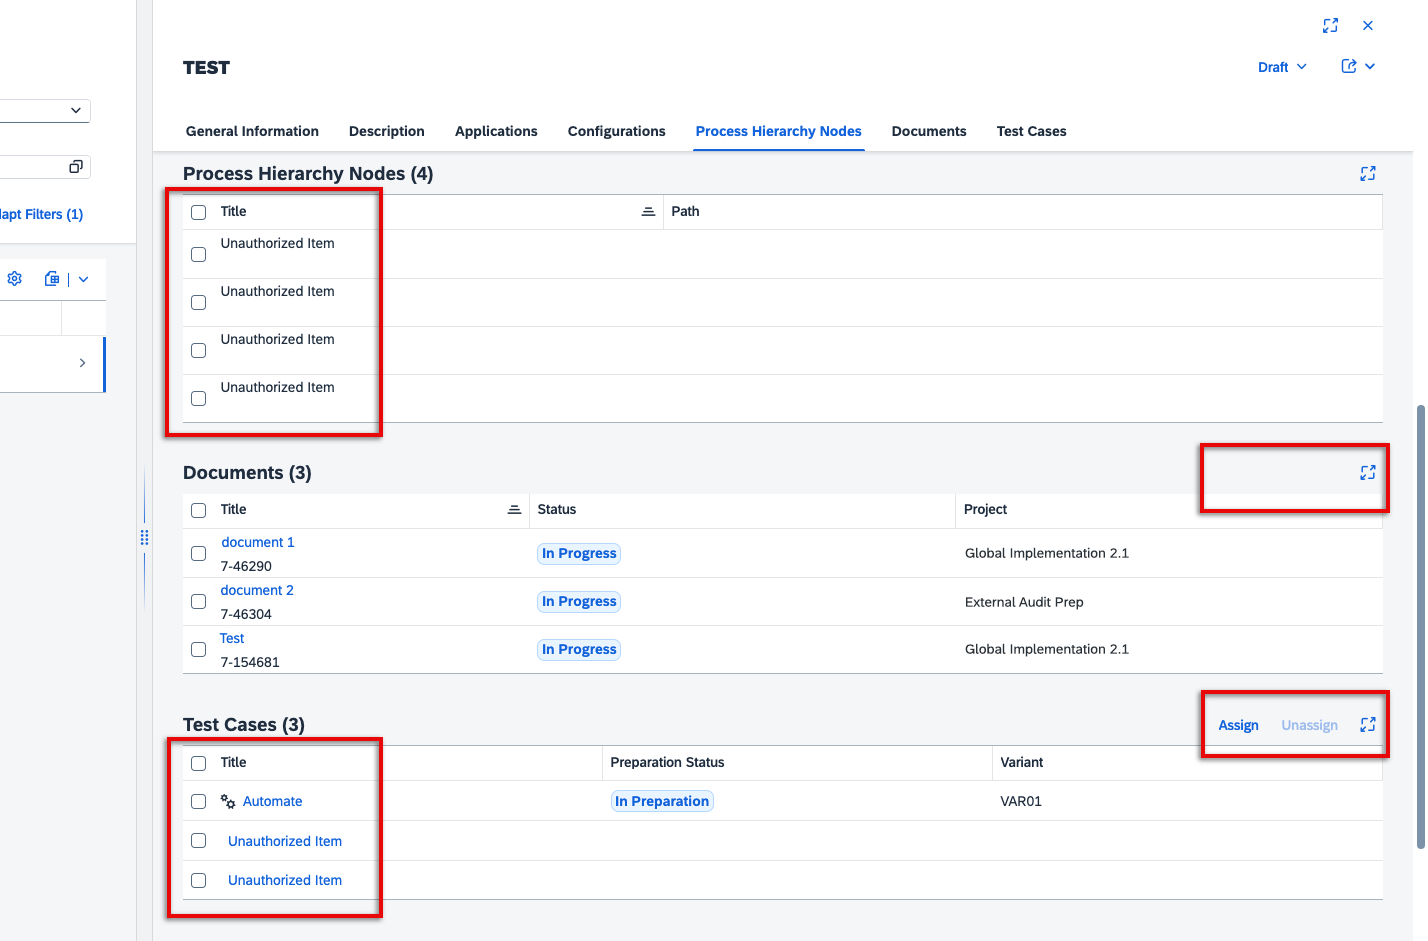Click the share/export icon in header
The height and width of the screenshot is (941, 1428).
tap(1349, 67)
